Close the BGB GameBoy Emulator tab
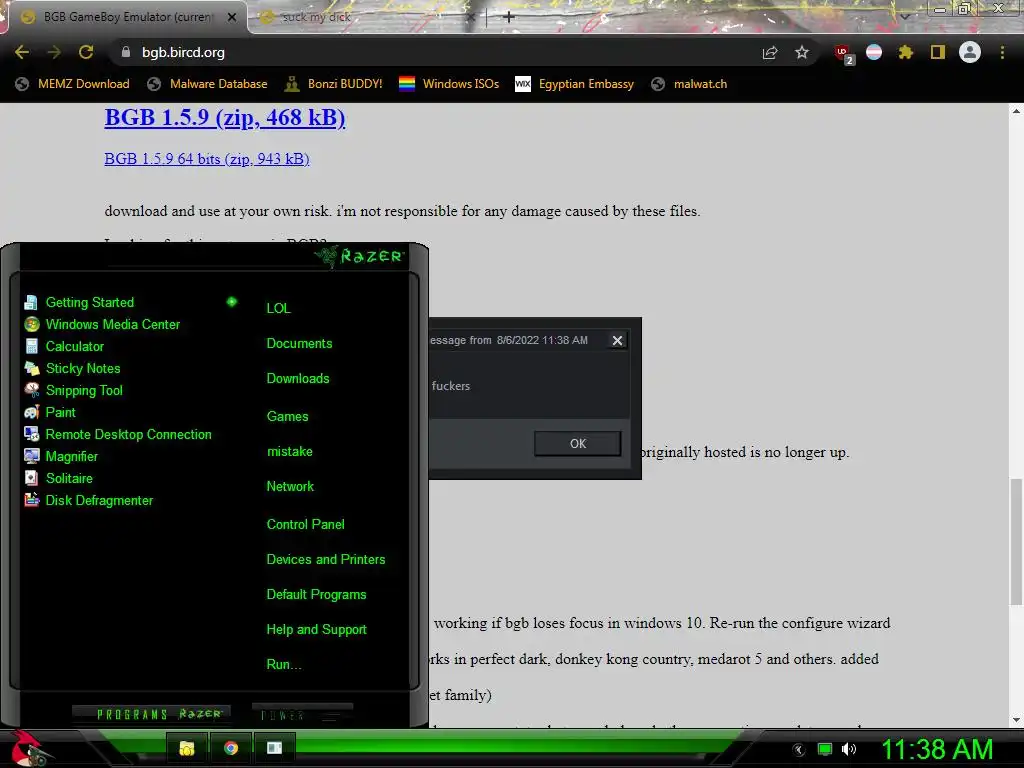1024x768 pixels. tap(232, 18)
